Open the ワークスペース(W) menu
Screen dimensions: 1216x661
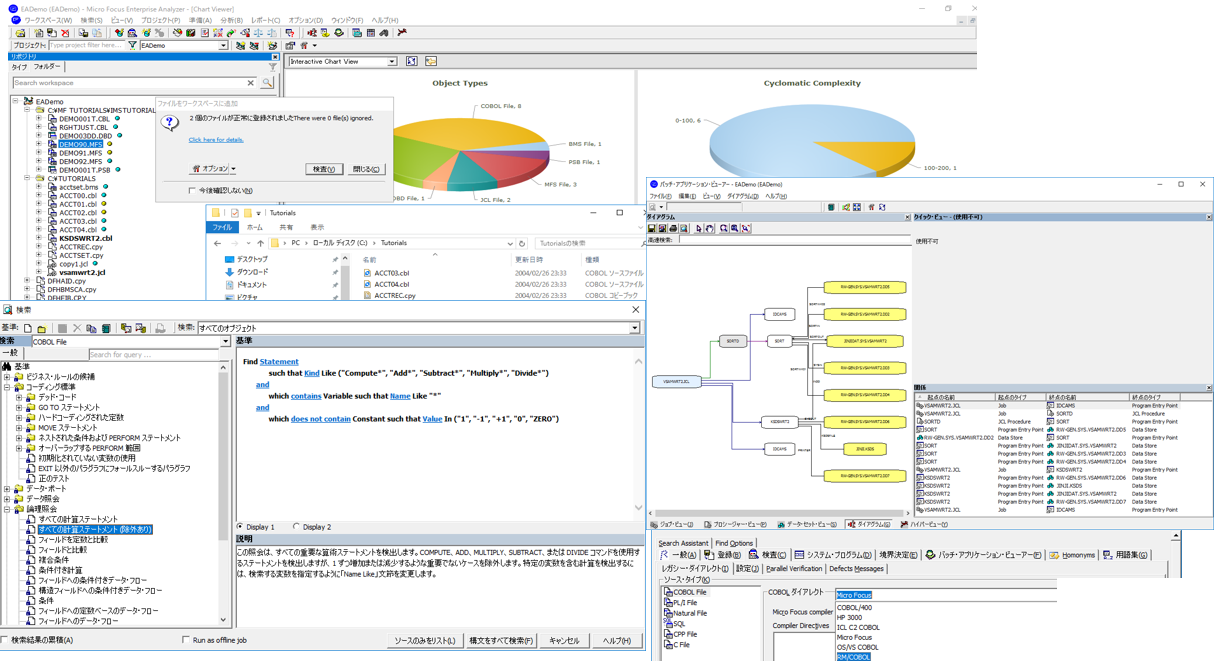(x=48, y=20)
